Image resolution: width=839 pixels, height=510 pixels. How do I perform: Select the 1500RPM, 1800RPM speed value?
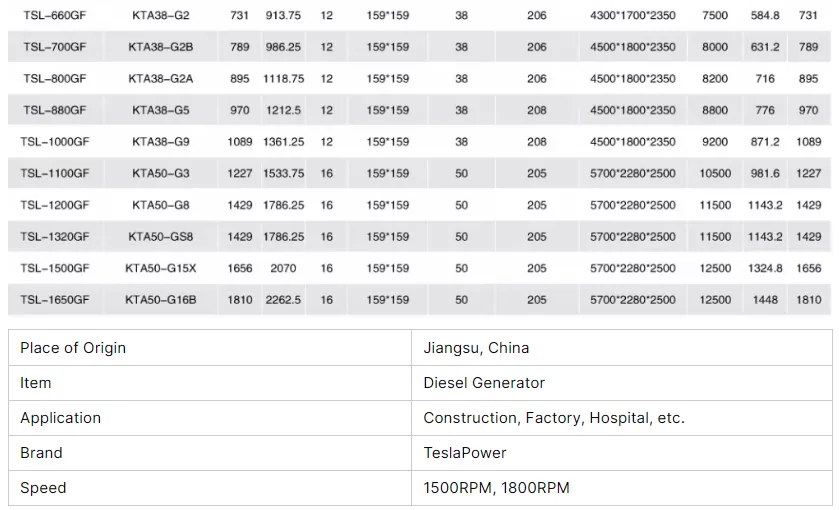496,488
